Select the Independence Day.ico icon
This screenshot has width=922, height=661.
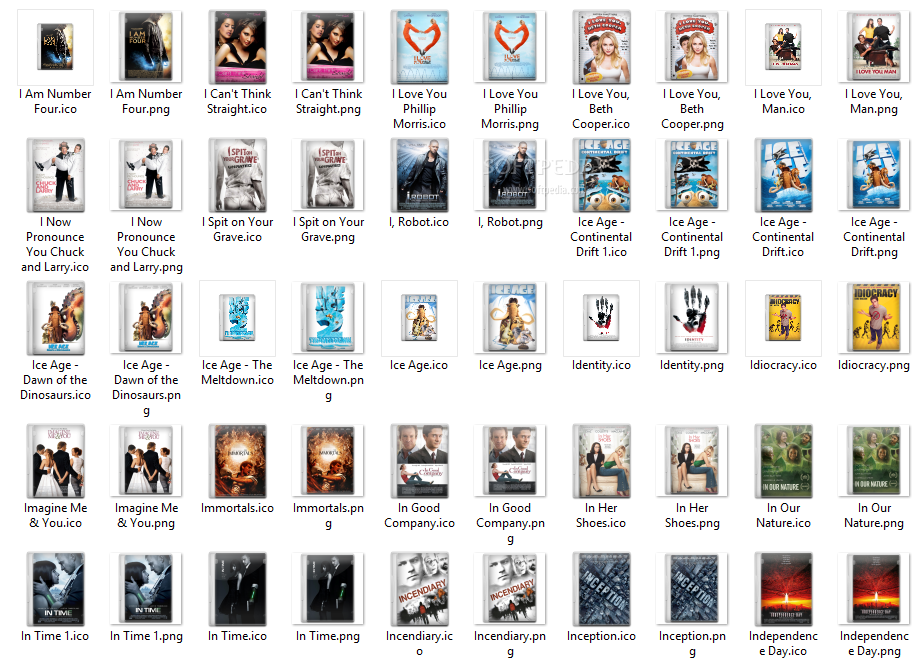point(783,589)
